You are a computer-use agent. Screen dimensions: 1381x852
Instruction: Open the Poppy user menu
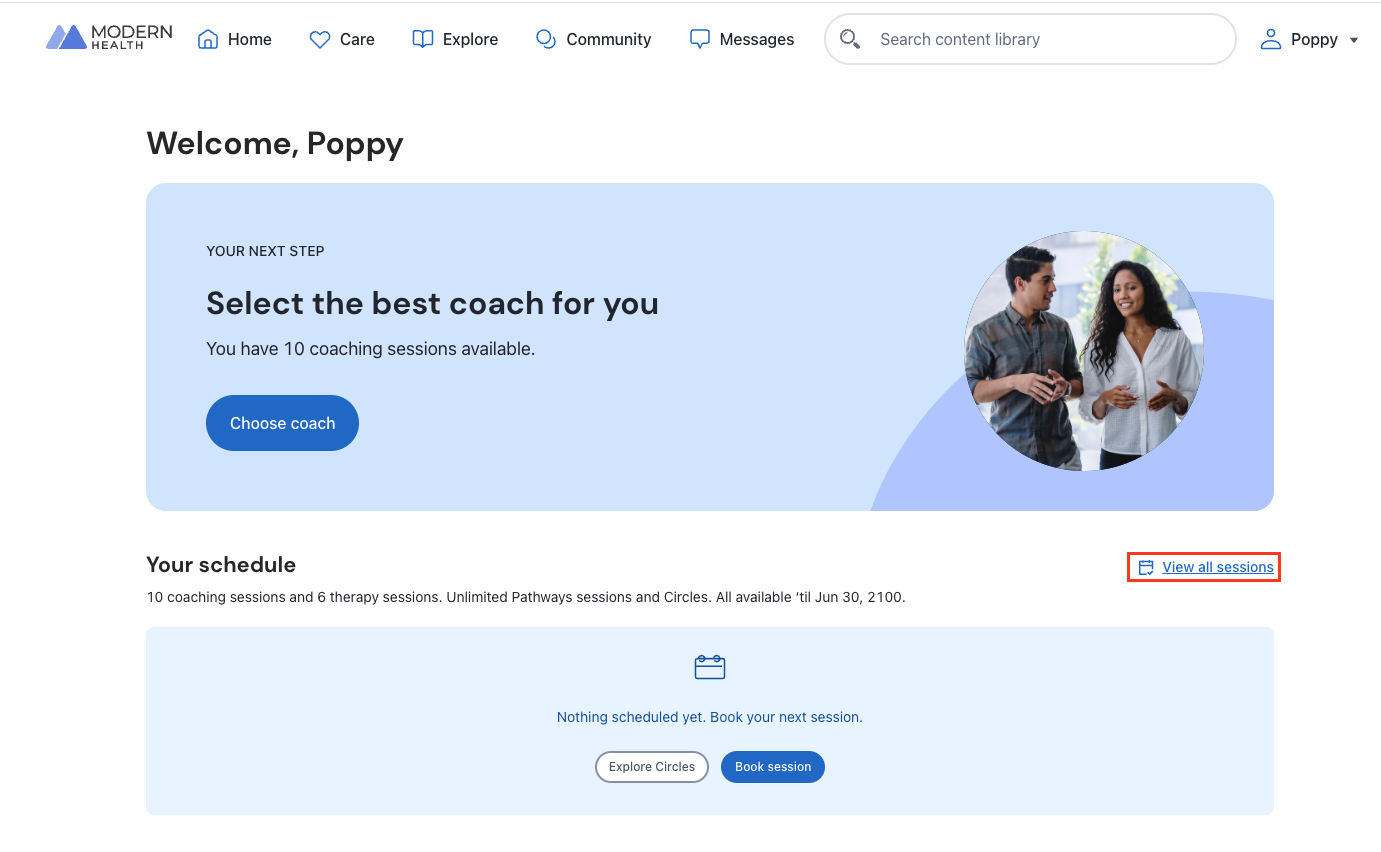[1313, 39]
